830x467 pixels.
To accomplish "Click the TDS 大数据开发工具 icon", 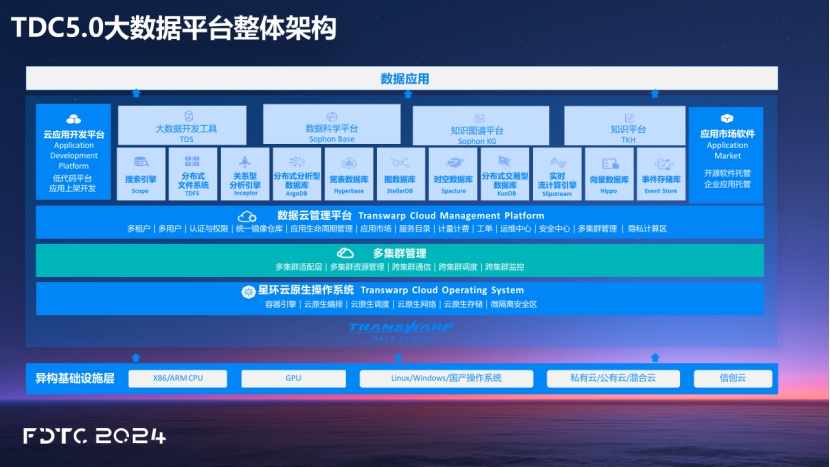I will tap(188, 115).
